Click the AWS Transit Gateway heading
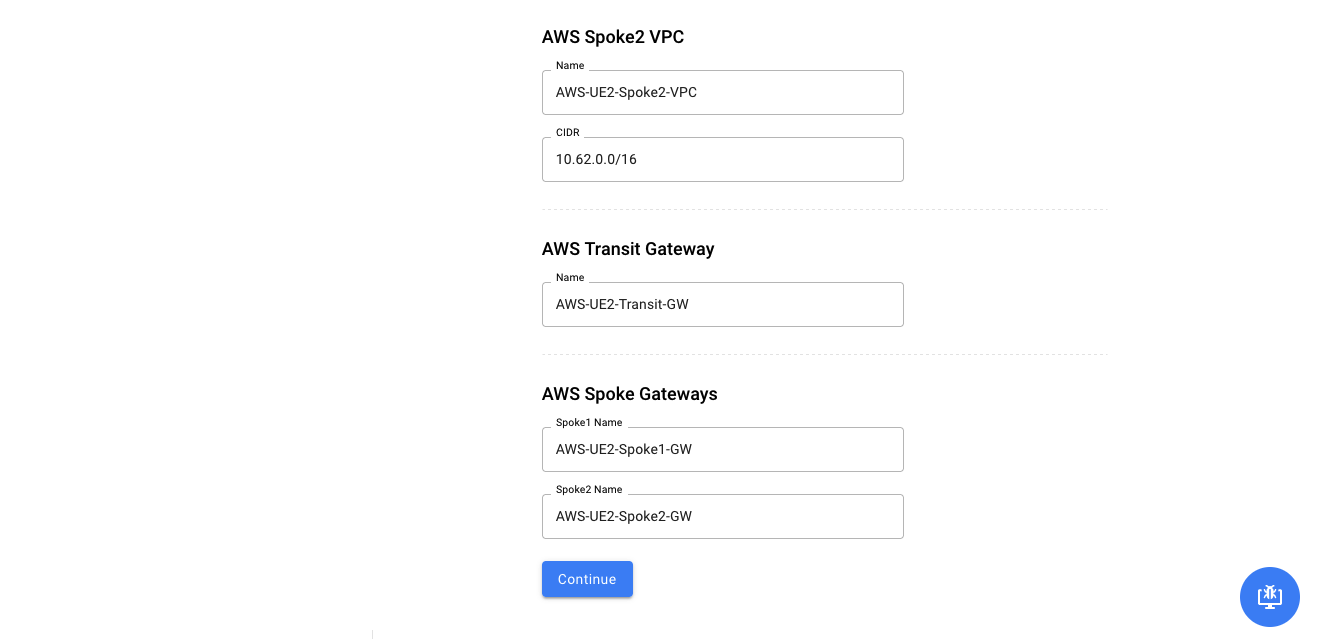 tap(628, 249)
